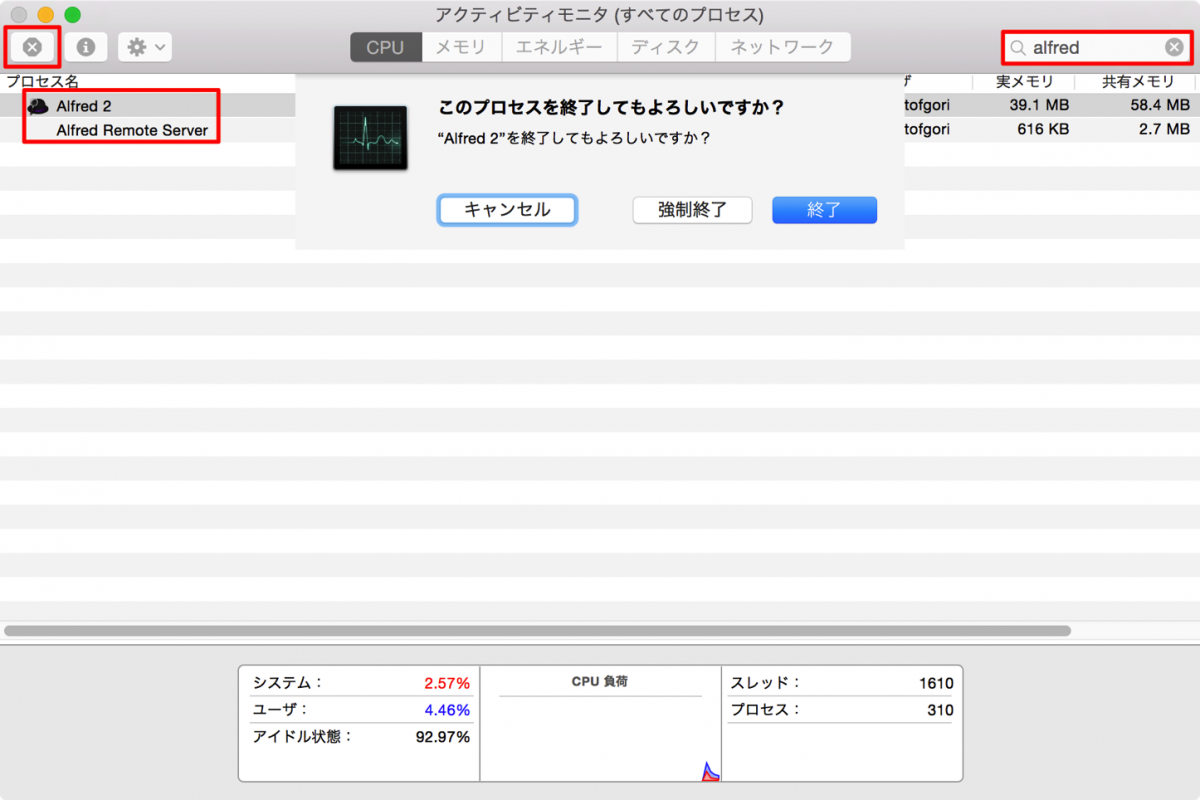
Task: Sort by the プロセス名 column header
Action: click(x=44, y=81)
